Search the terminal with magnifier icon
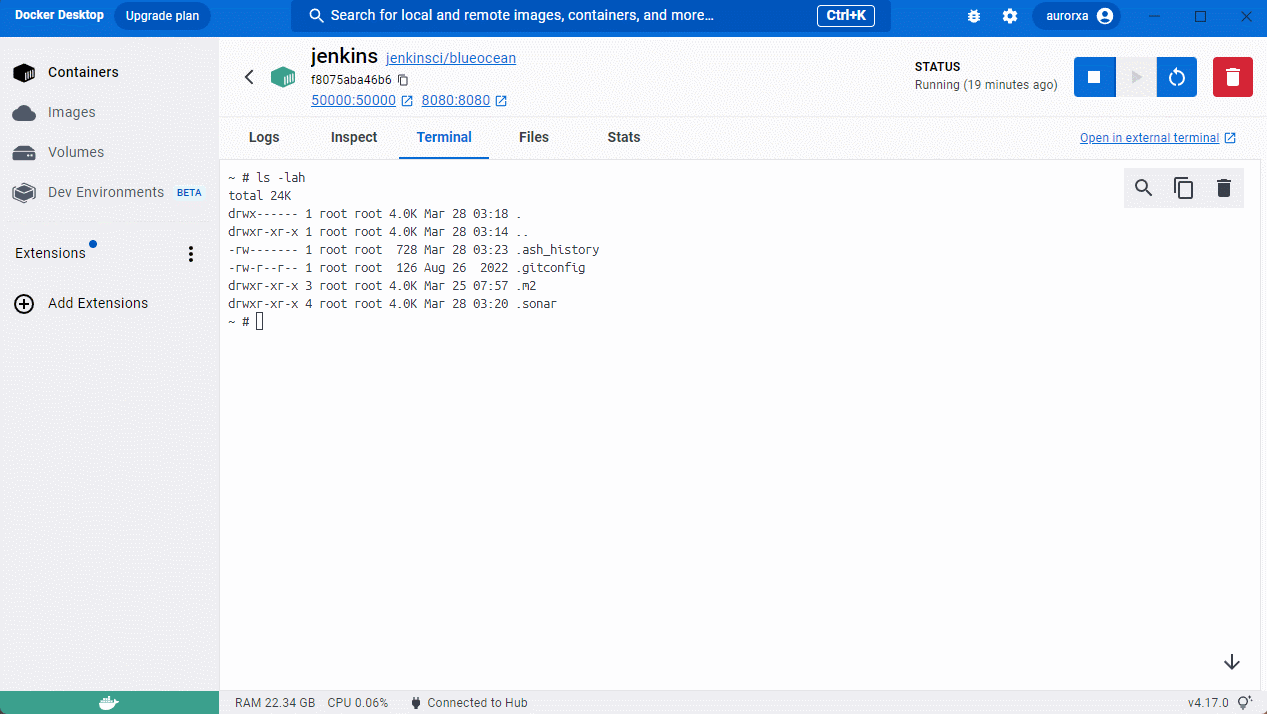 click(1144, 188)
